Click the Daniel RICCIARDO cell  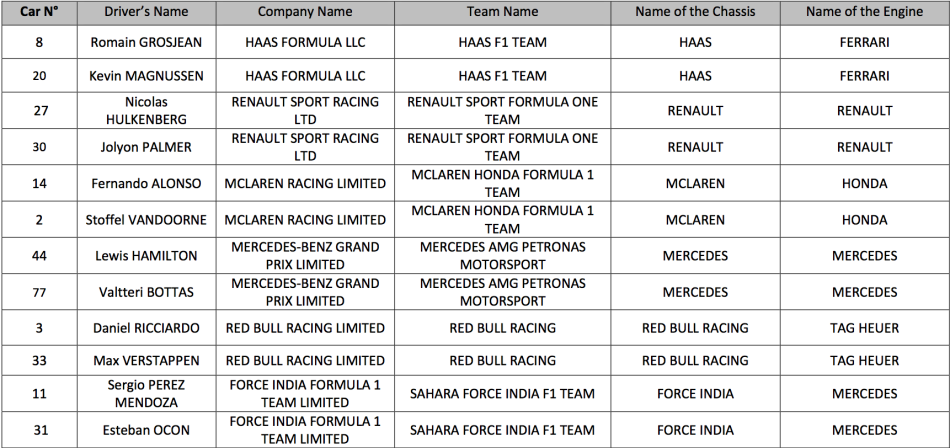146,328
